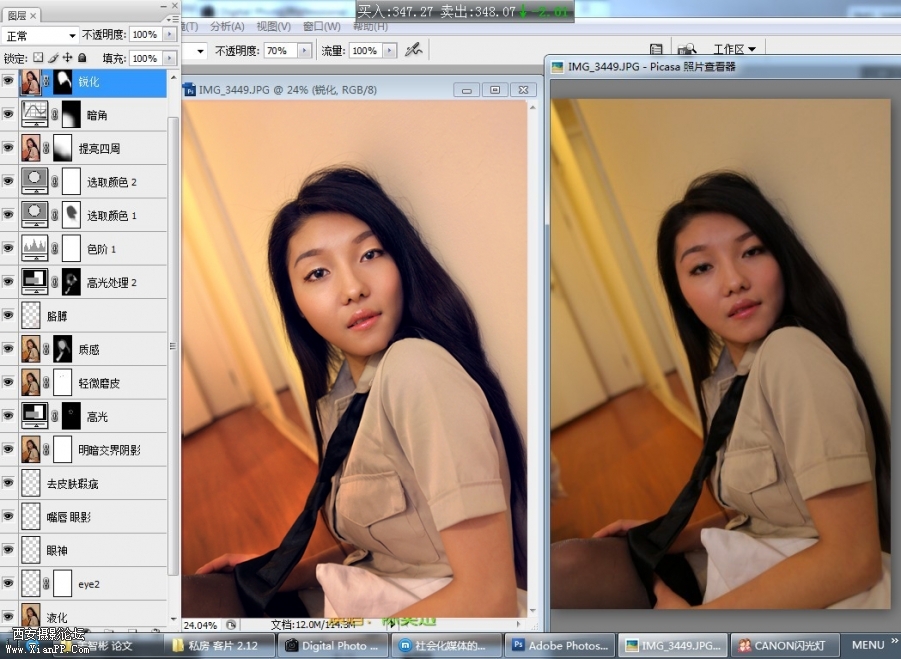Image resolution: width=901 pixels, height=659 pixels.
Task: Expand the 工作区 workspace dropdown
Action: click(x=734, y=49)
